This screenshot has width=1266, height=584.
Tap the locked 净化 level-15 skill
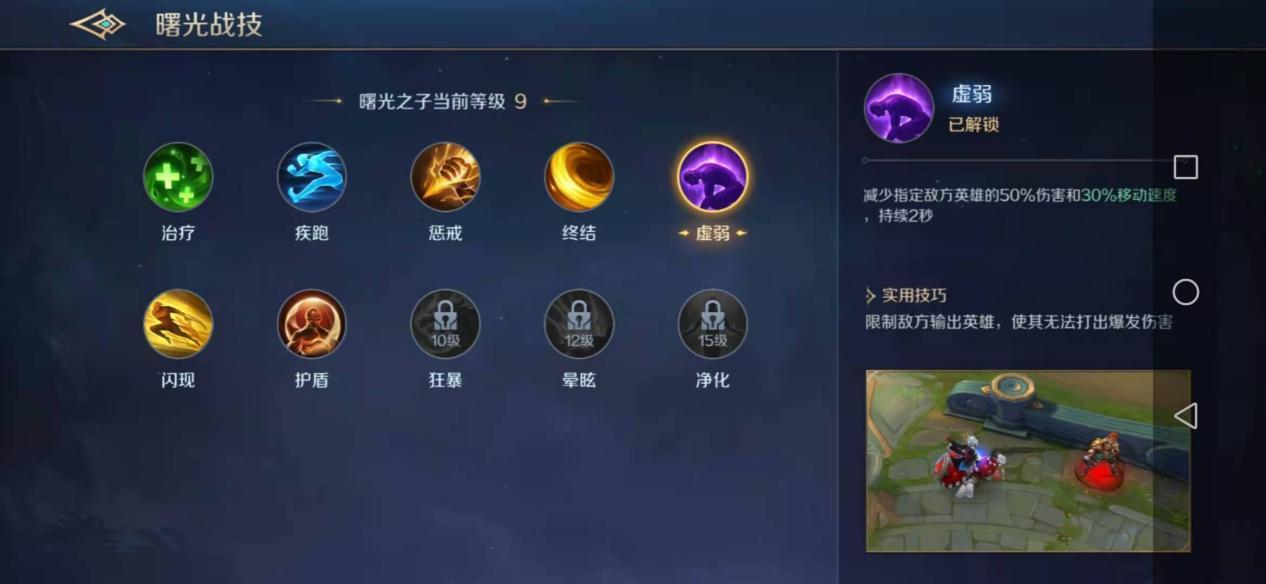[x=713, y=324]
